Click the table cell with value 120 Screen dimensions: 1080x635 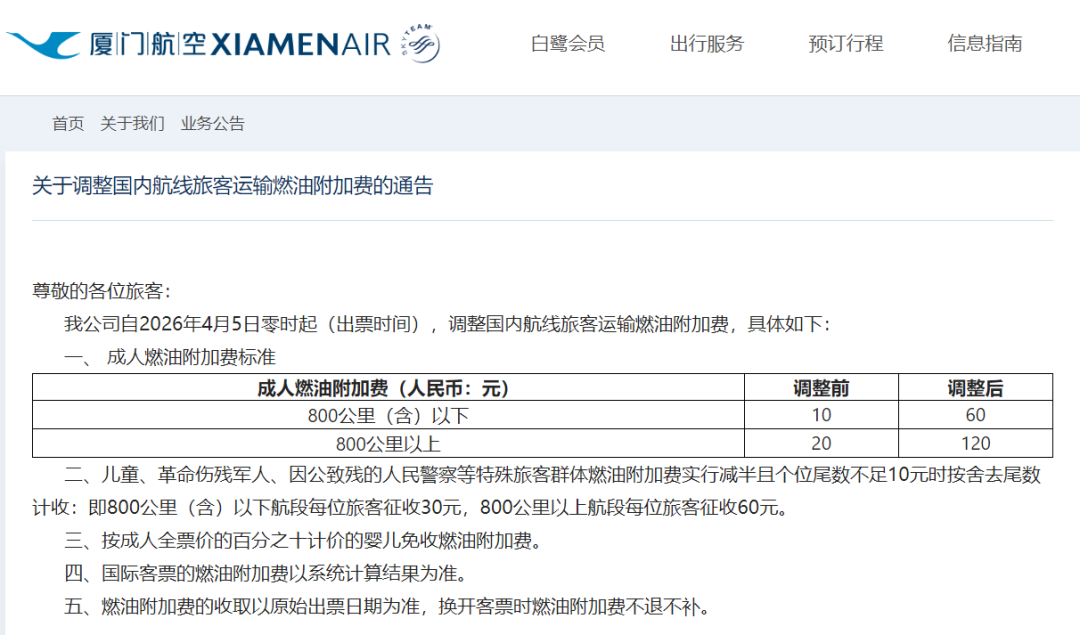975,444
